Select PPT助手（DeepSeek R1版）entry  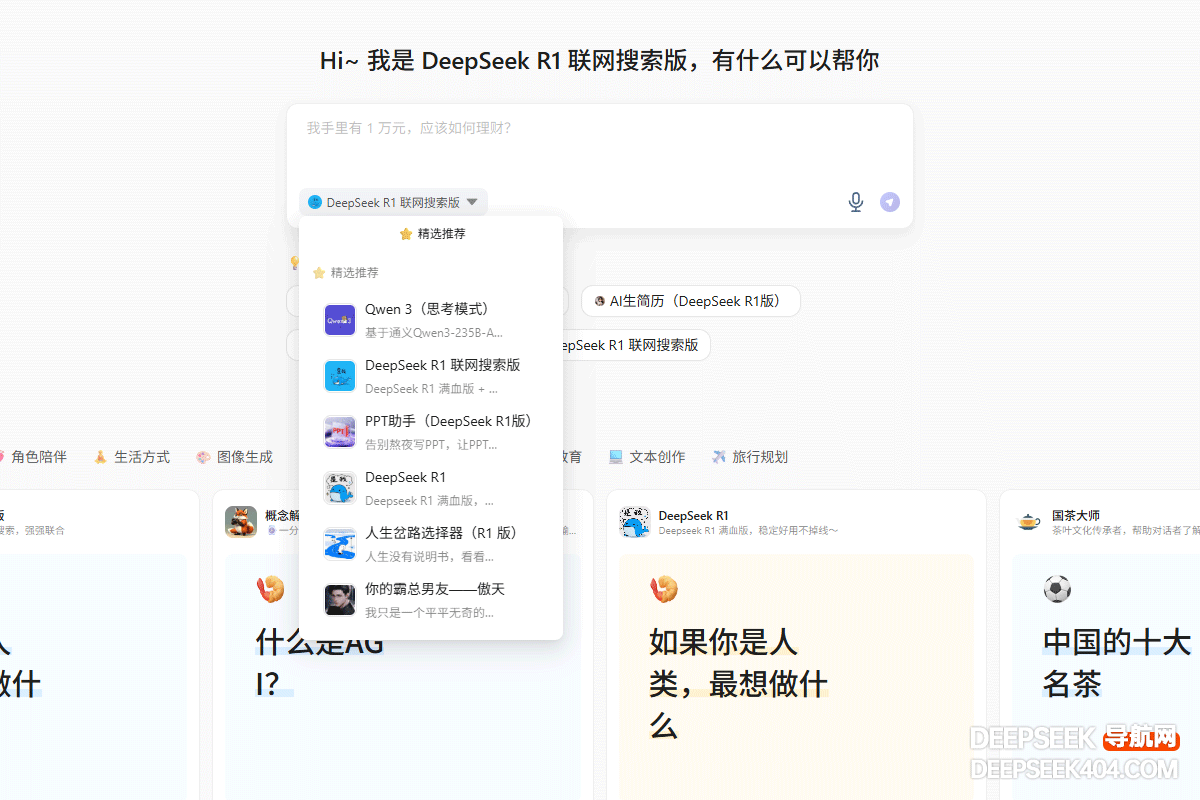tap(431, 432)
